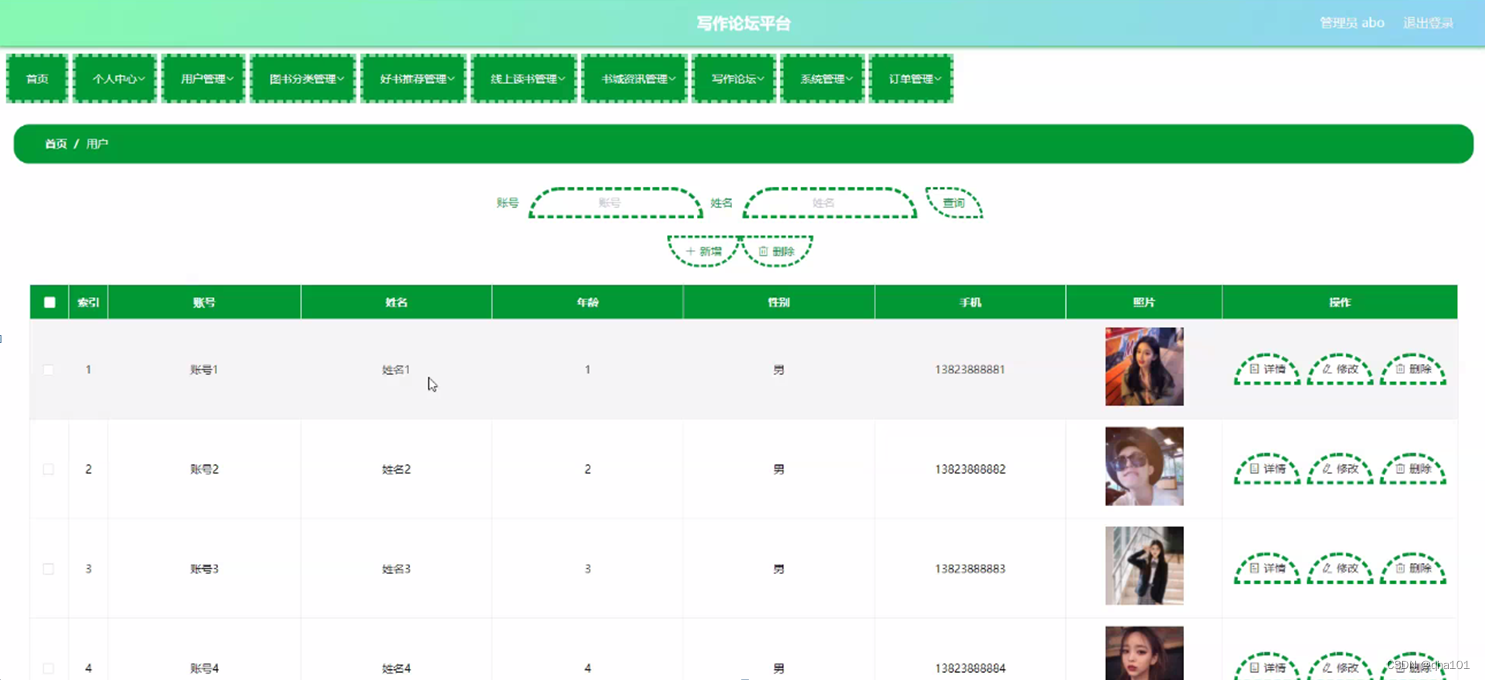This screenshot has width=1485, height=680.
Task: Click phone number 13823888883
Action: (x=970, y=569)
